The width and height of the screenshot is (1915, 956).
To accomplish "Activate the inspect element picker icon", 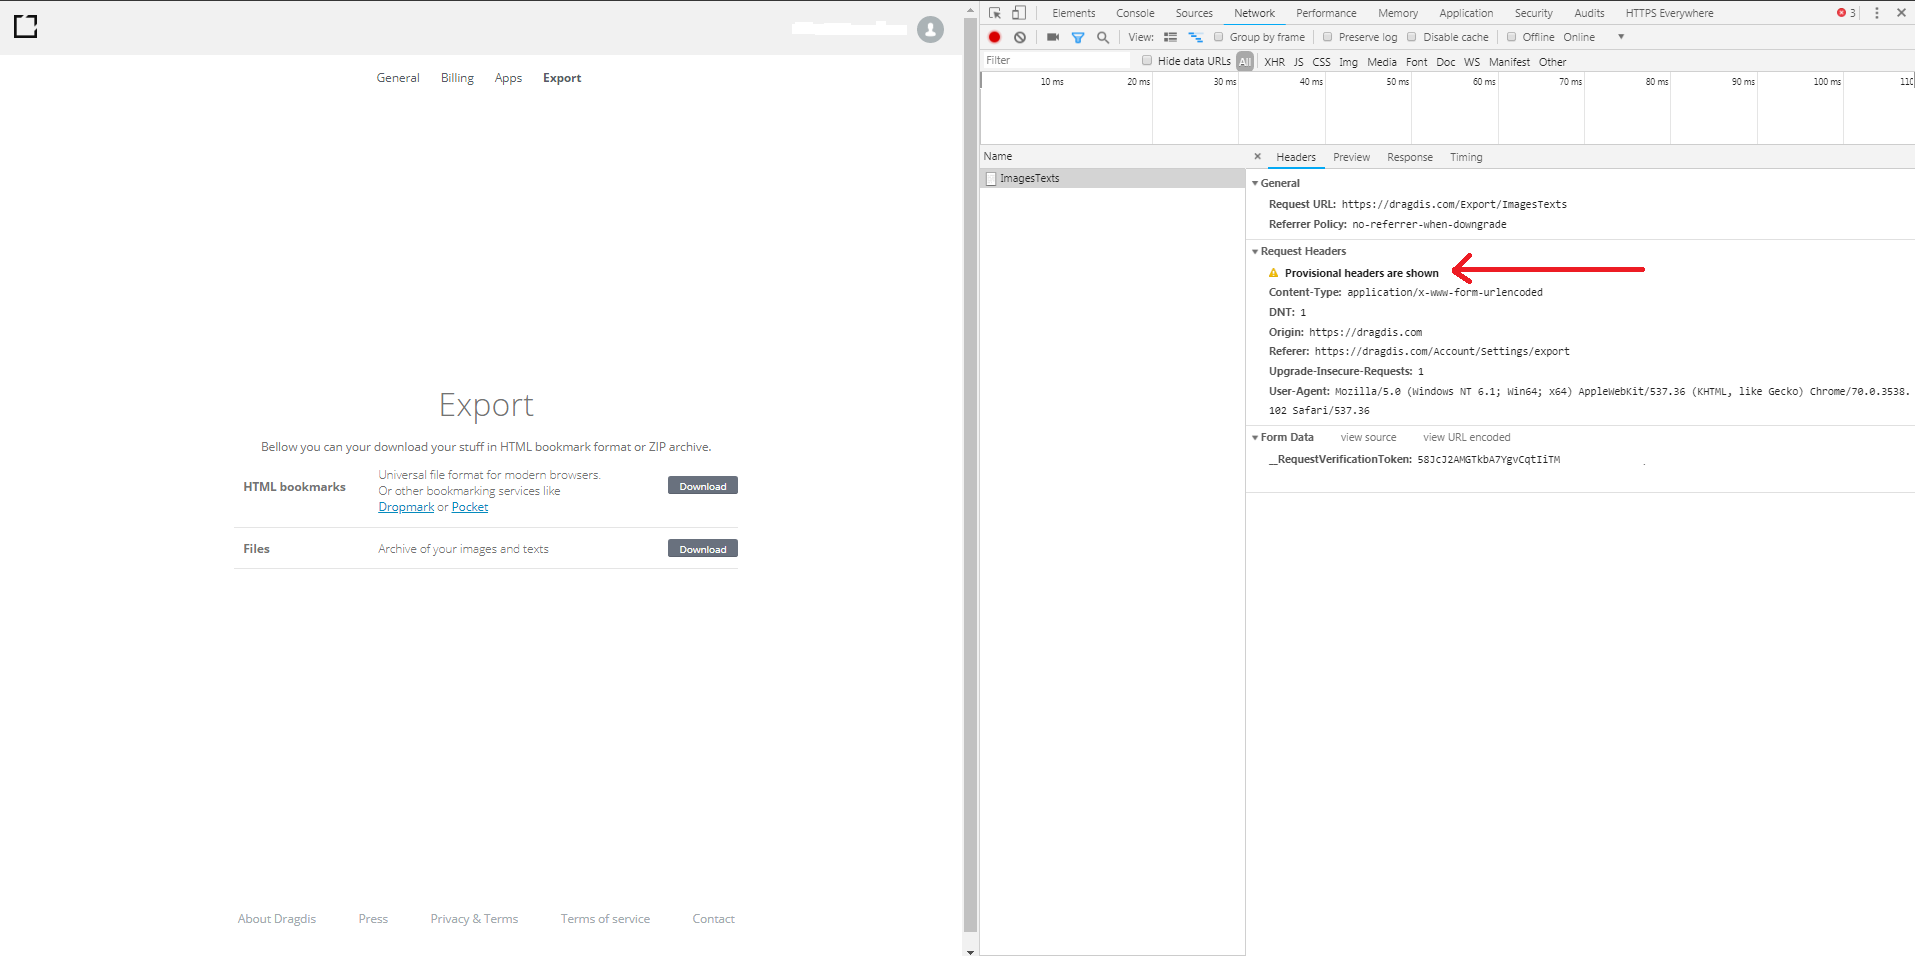I will pyautogui.click(x=995, y=13).
